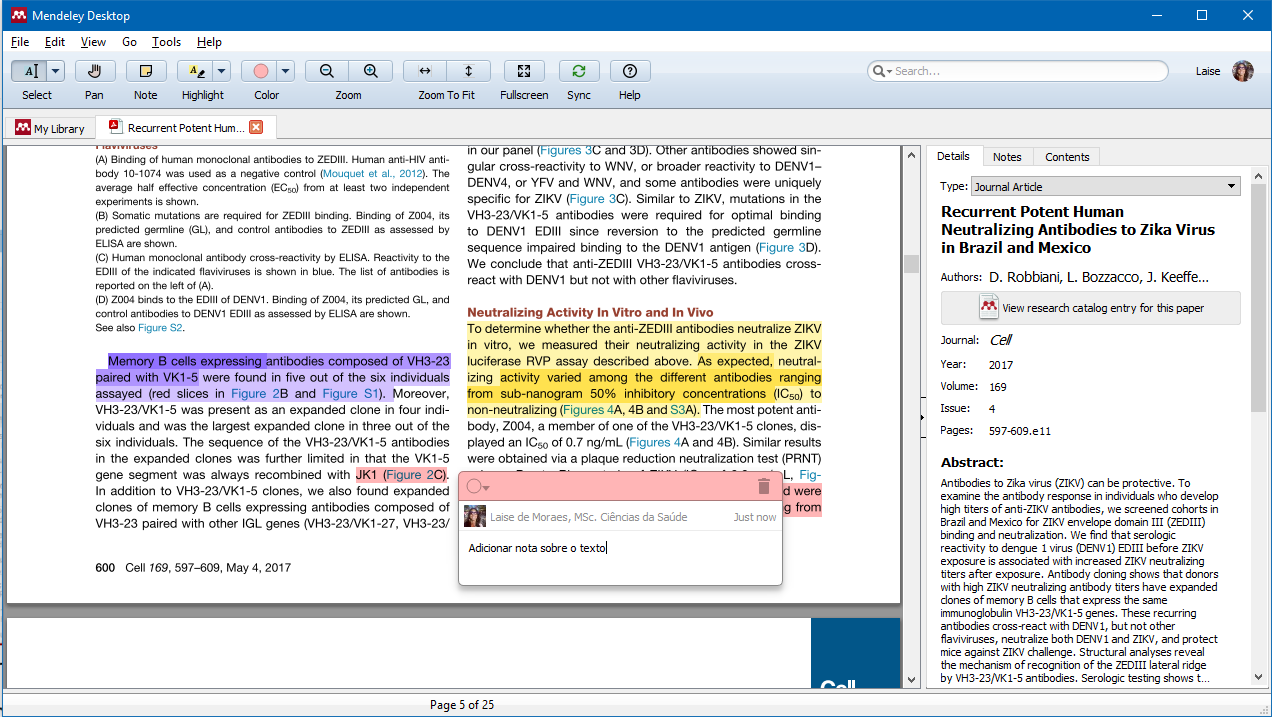Open the Color dropdown arrow
The width and height of the screenshot is (1272, 717).
tap(286, 71)
